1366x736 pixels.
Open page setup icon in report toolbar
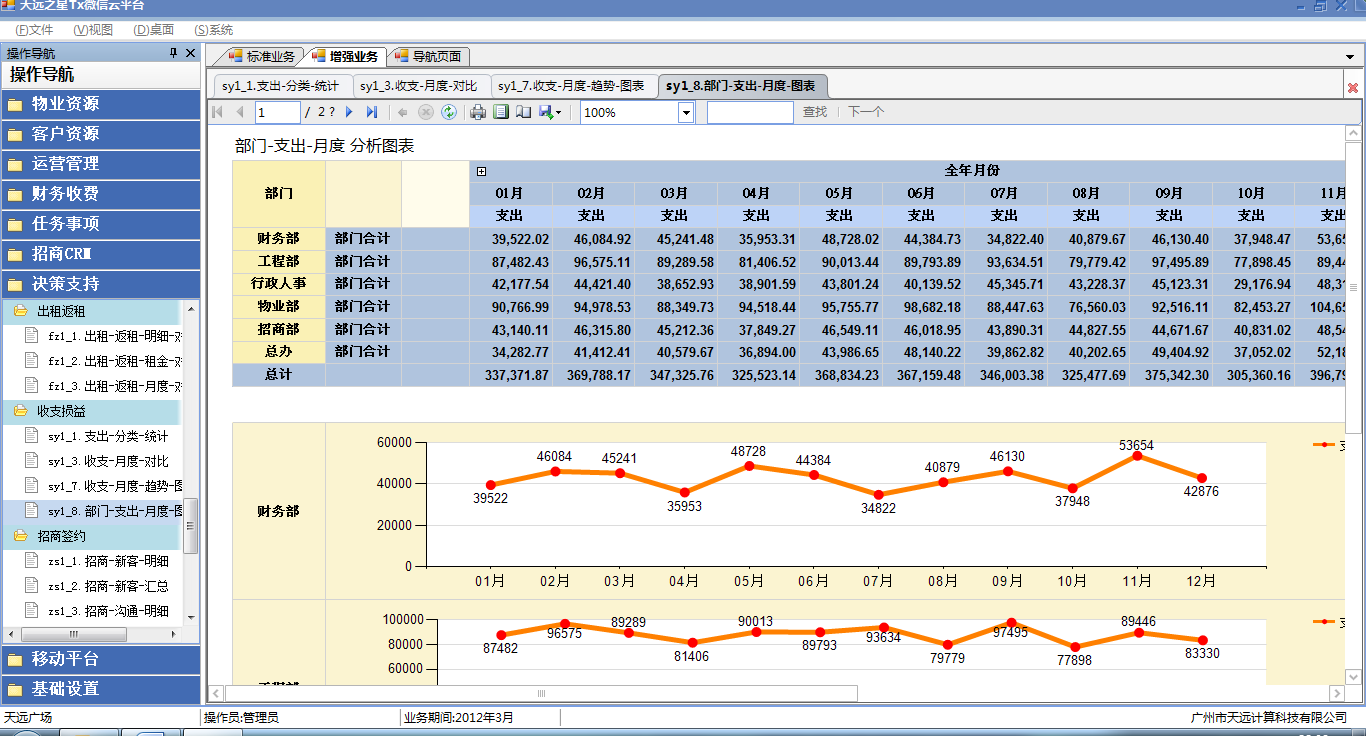coord(523,112)
